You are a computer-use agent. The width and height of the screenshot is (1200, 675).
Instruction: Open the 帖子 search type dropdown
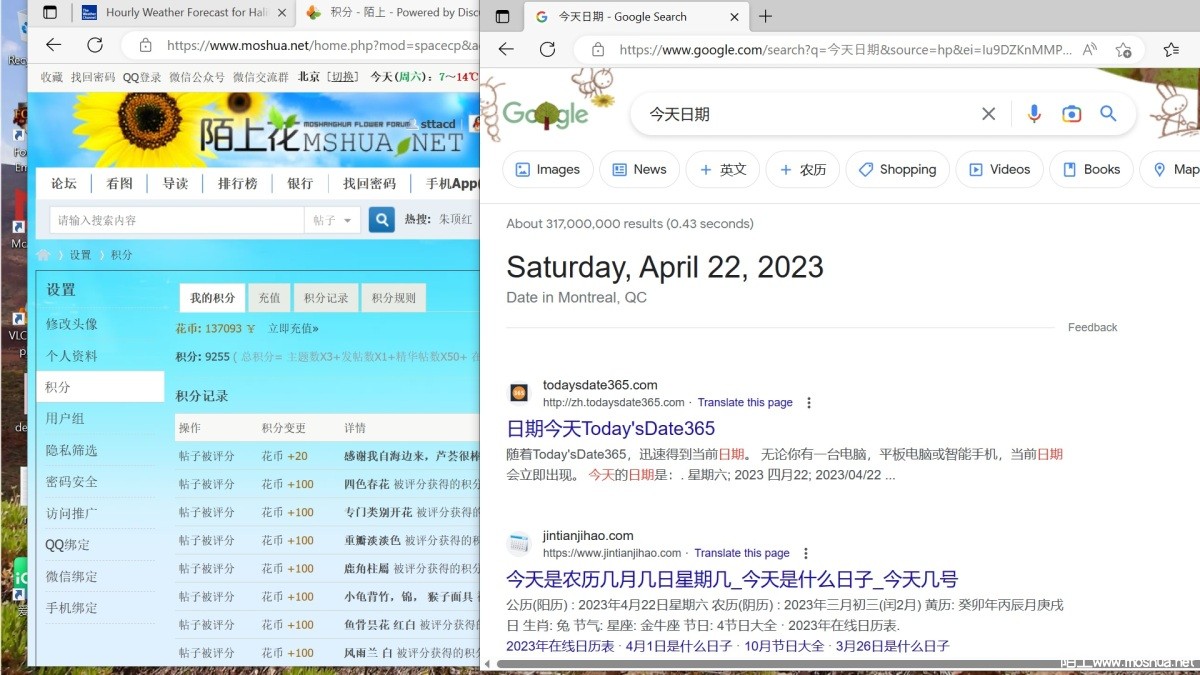click(x=332, y=220)
